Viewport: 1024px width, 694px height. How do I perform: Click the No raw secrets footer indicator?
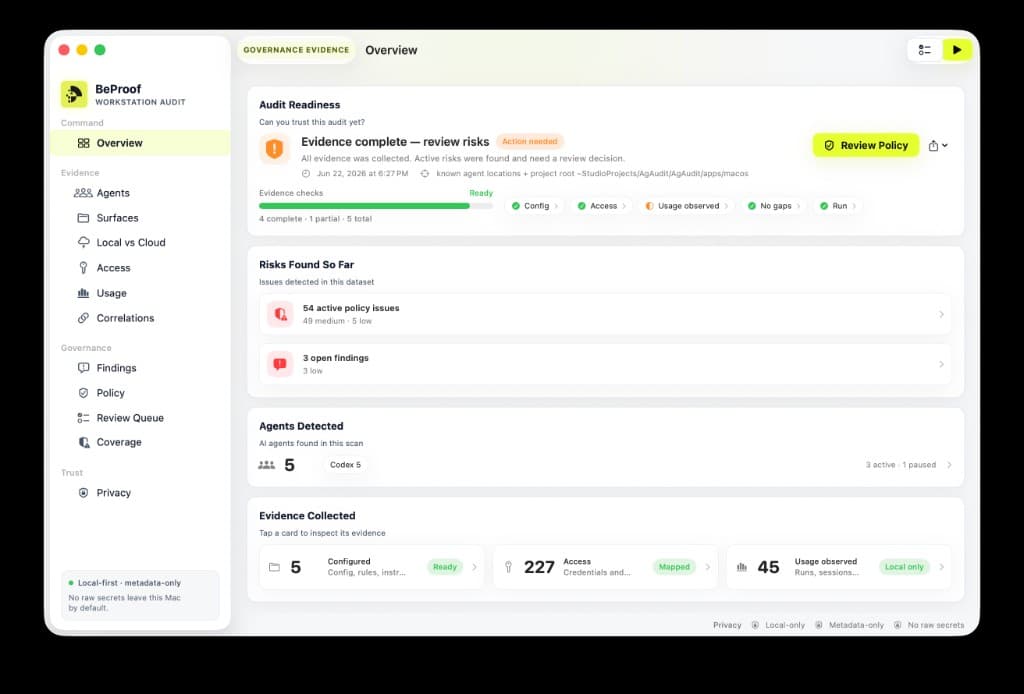pyautogui.click(x=929, y=625)
